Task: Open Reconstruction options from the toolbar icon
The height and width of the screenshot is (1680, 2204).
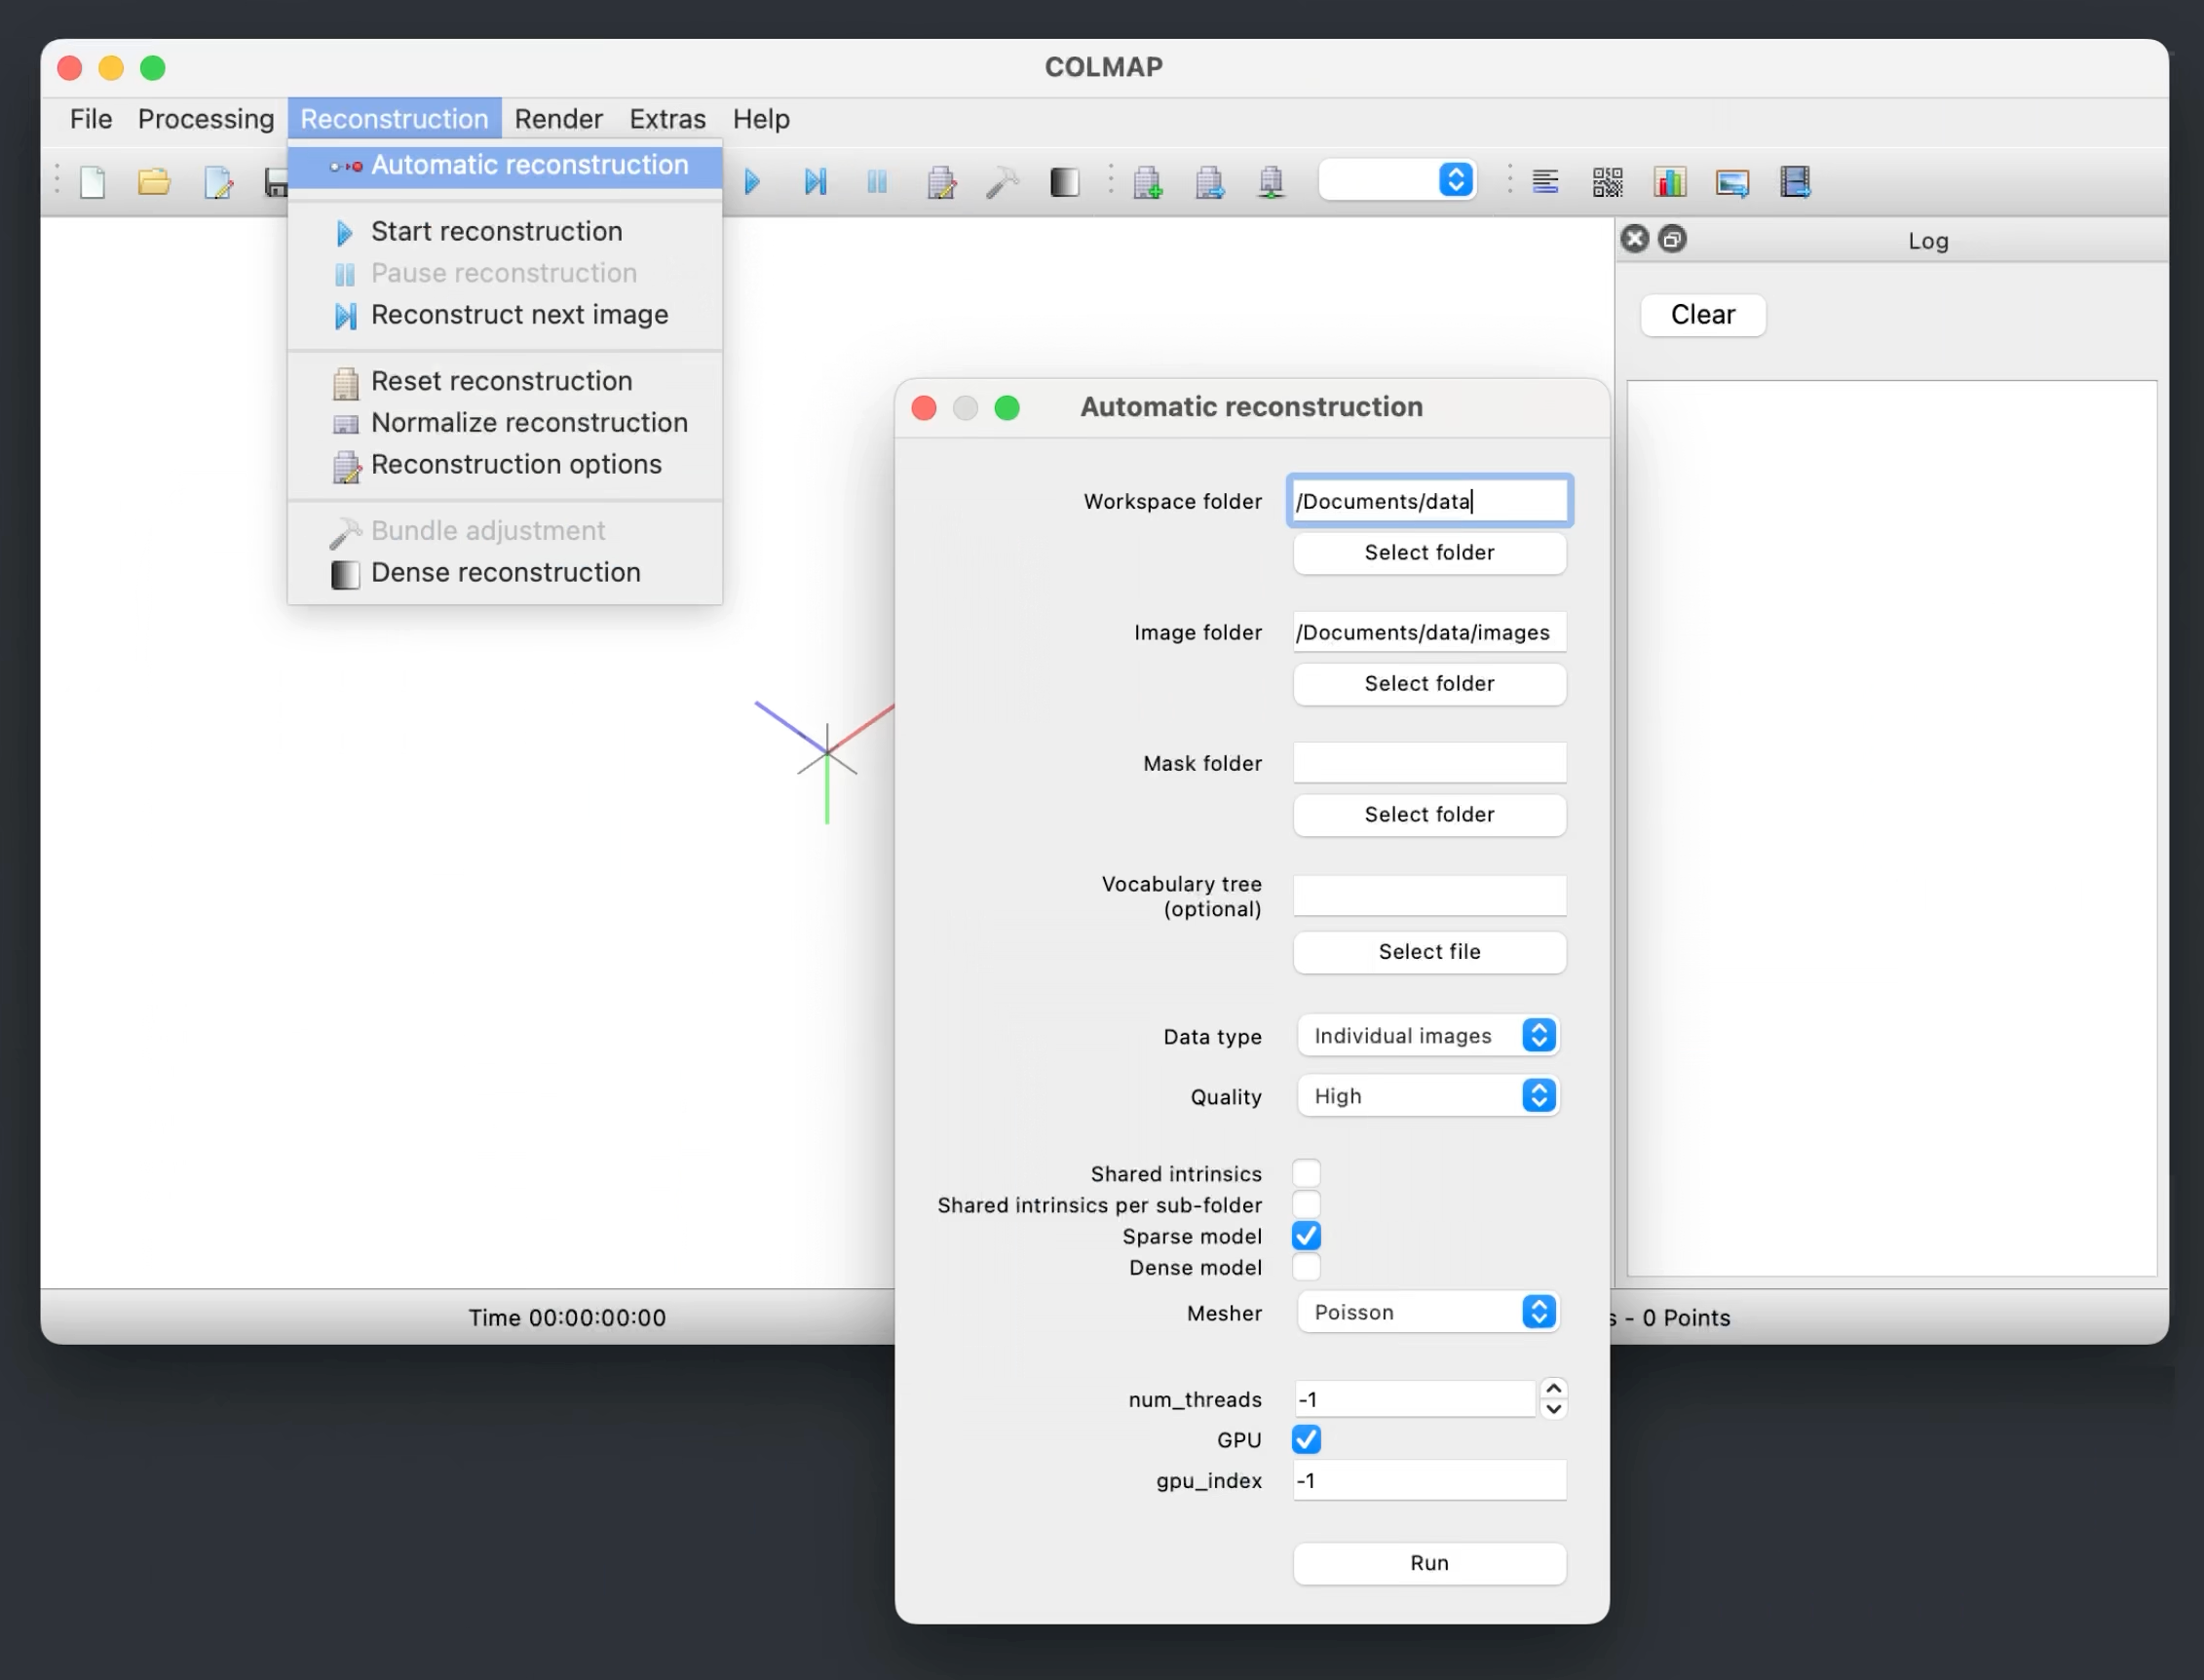Action: pyautogui.click(x=941, y=182)
